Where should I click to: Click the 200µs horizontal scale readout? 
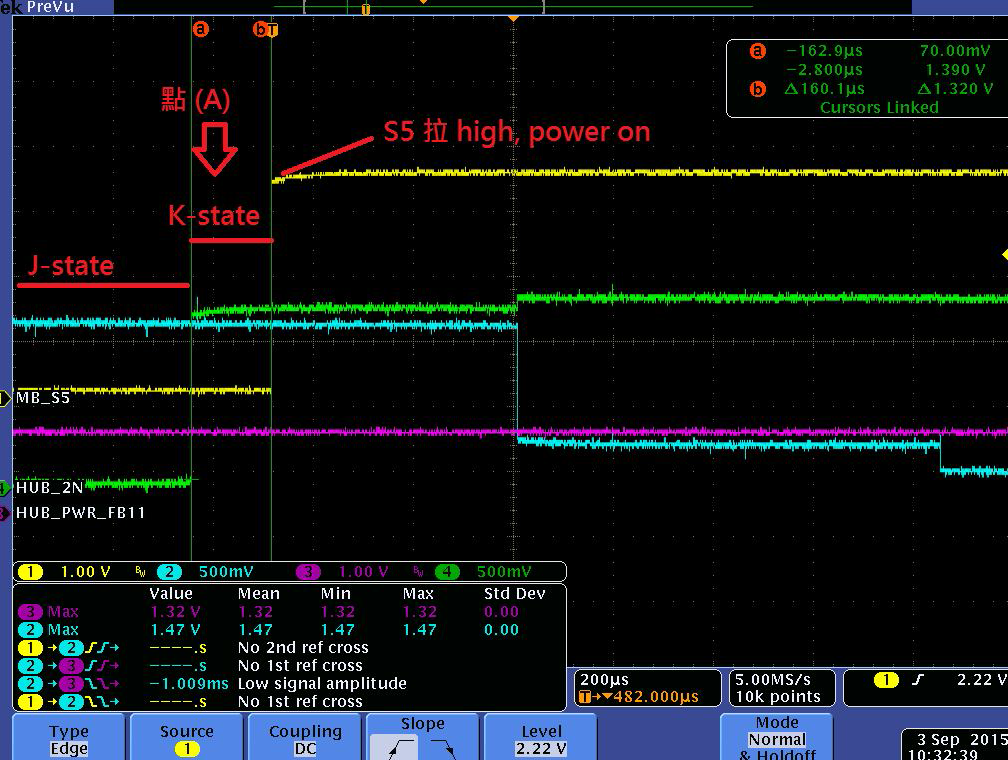pos(604,680)
